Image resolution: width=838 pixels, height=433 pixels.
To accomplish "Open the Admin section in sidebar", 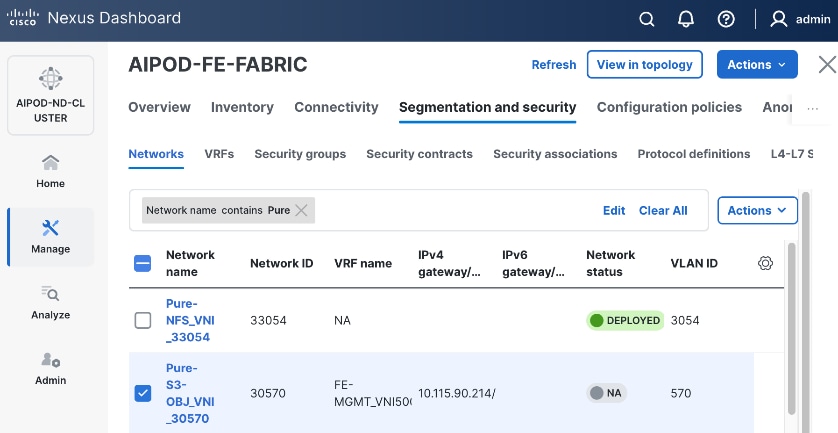I will click(50, 367).
